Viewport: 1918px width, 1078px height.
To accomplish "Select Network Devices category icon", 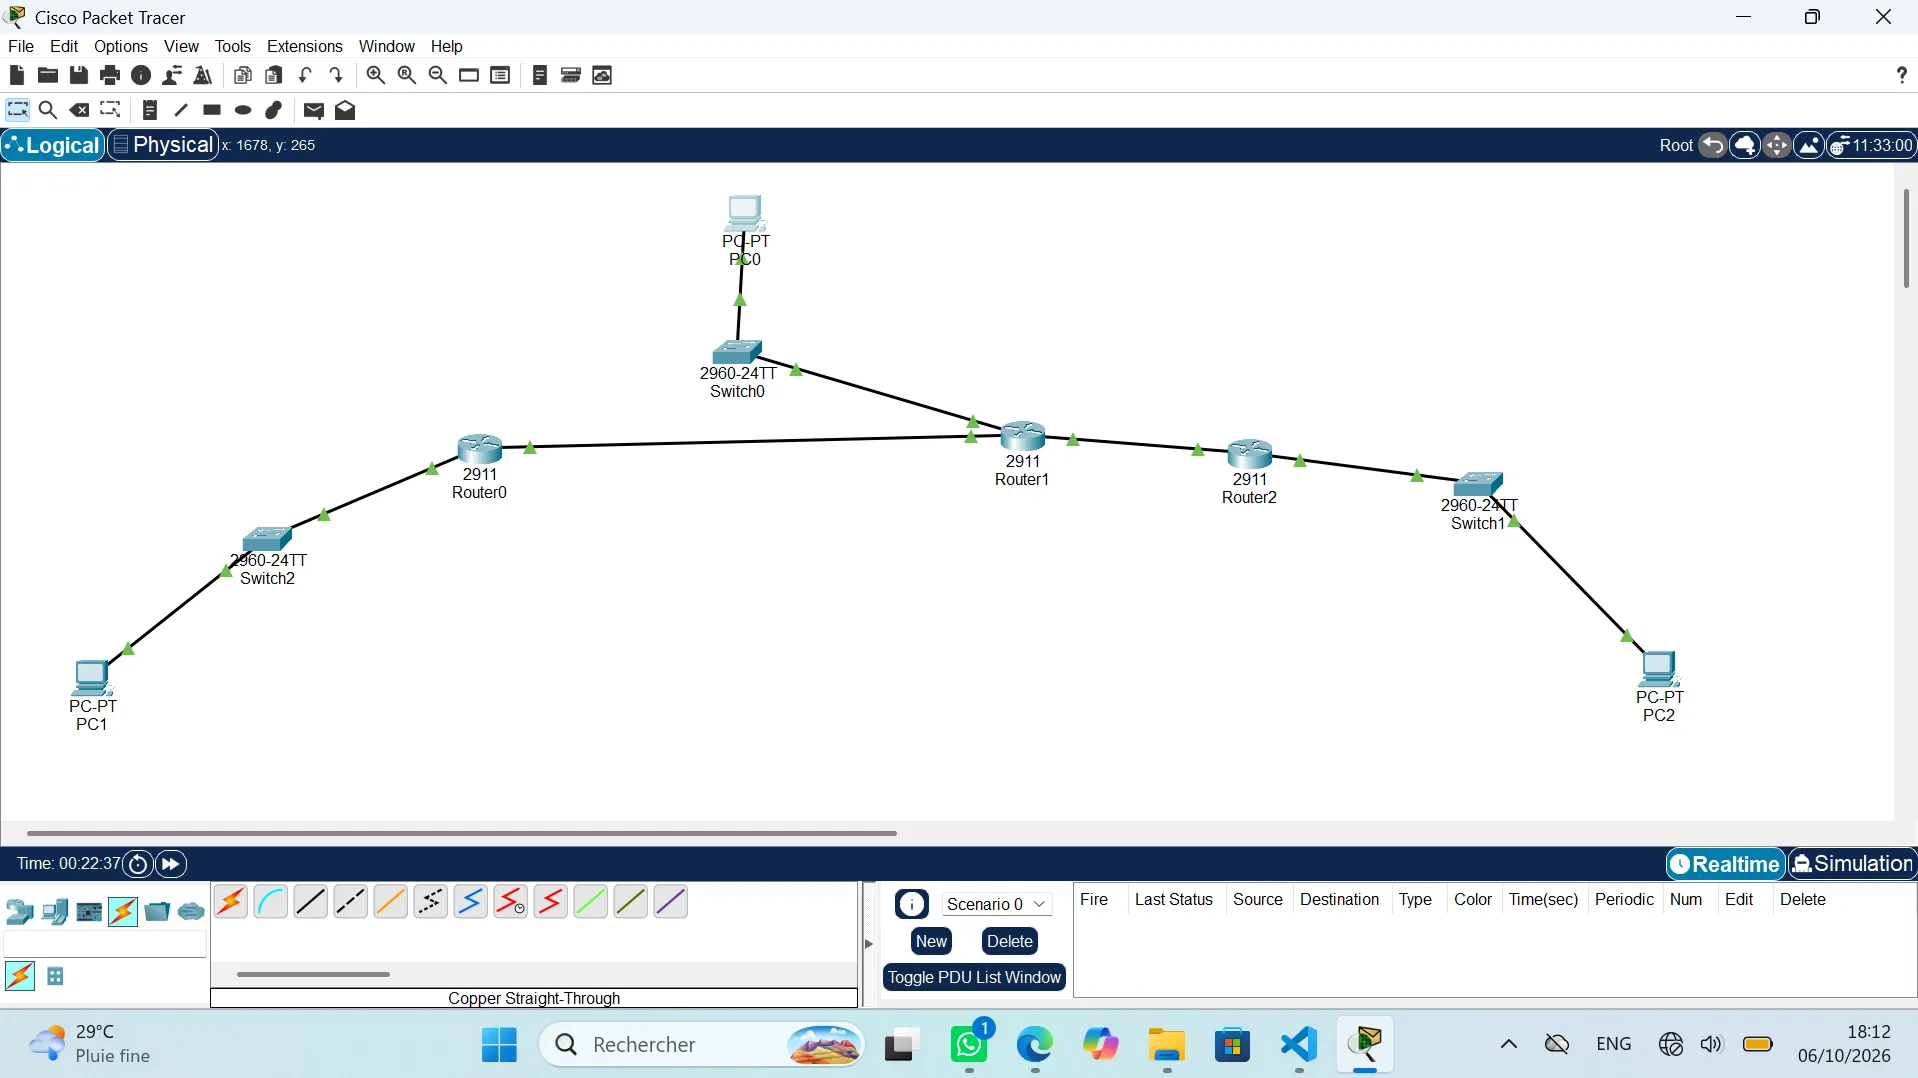I will coord(20,911).
